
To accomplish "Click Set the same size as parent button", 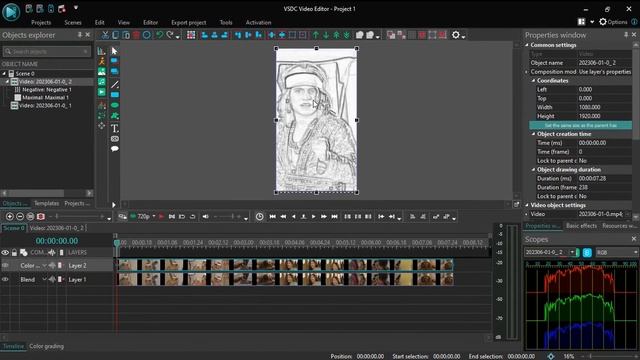I will pos(580,125).
